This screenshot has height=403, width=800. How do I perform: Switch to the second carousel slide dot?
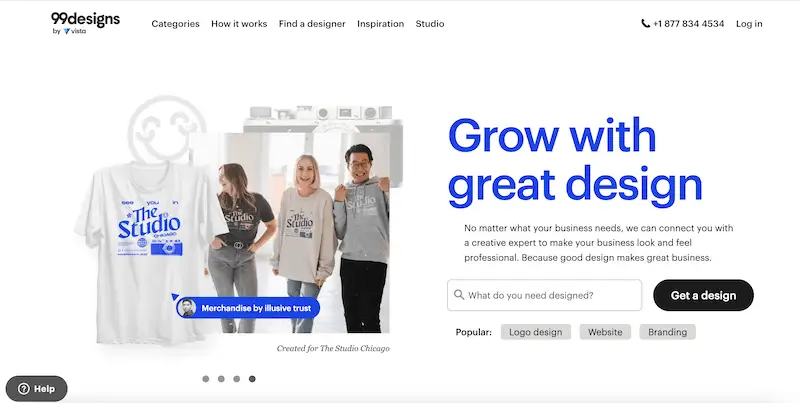point(221,379)
